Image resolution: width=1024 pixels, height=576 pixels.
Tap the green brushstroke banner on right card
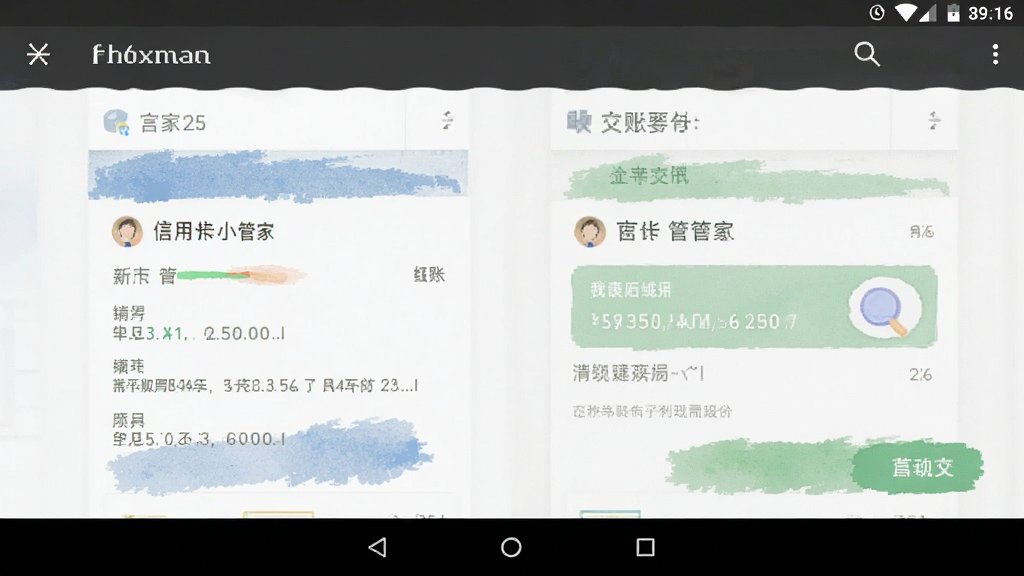[x=756, y=177]
